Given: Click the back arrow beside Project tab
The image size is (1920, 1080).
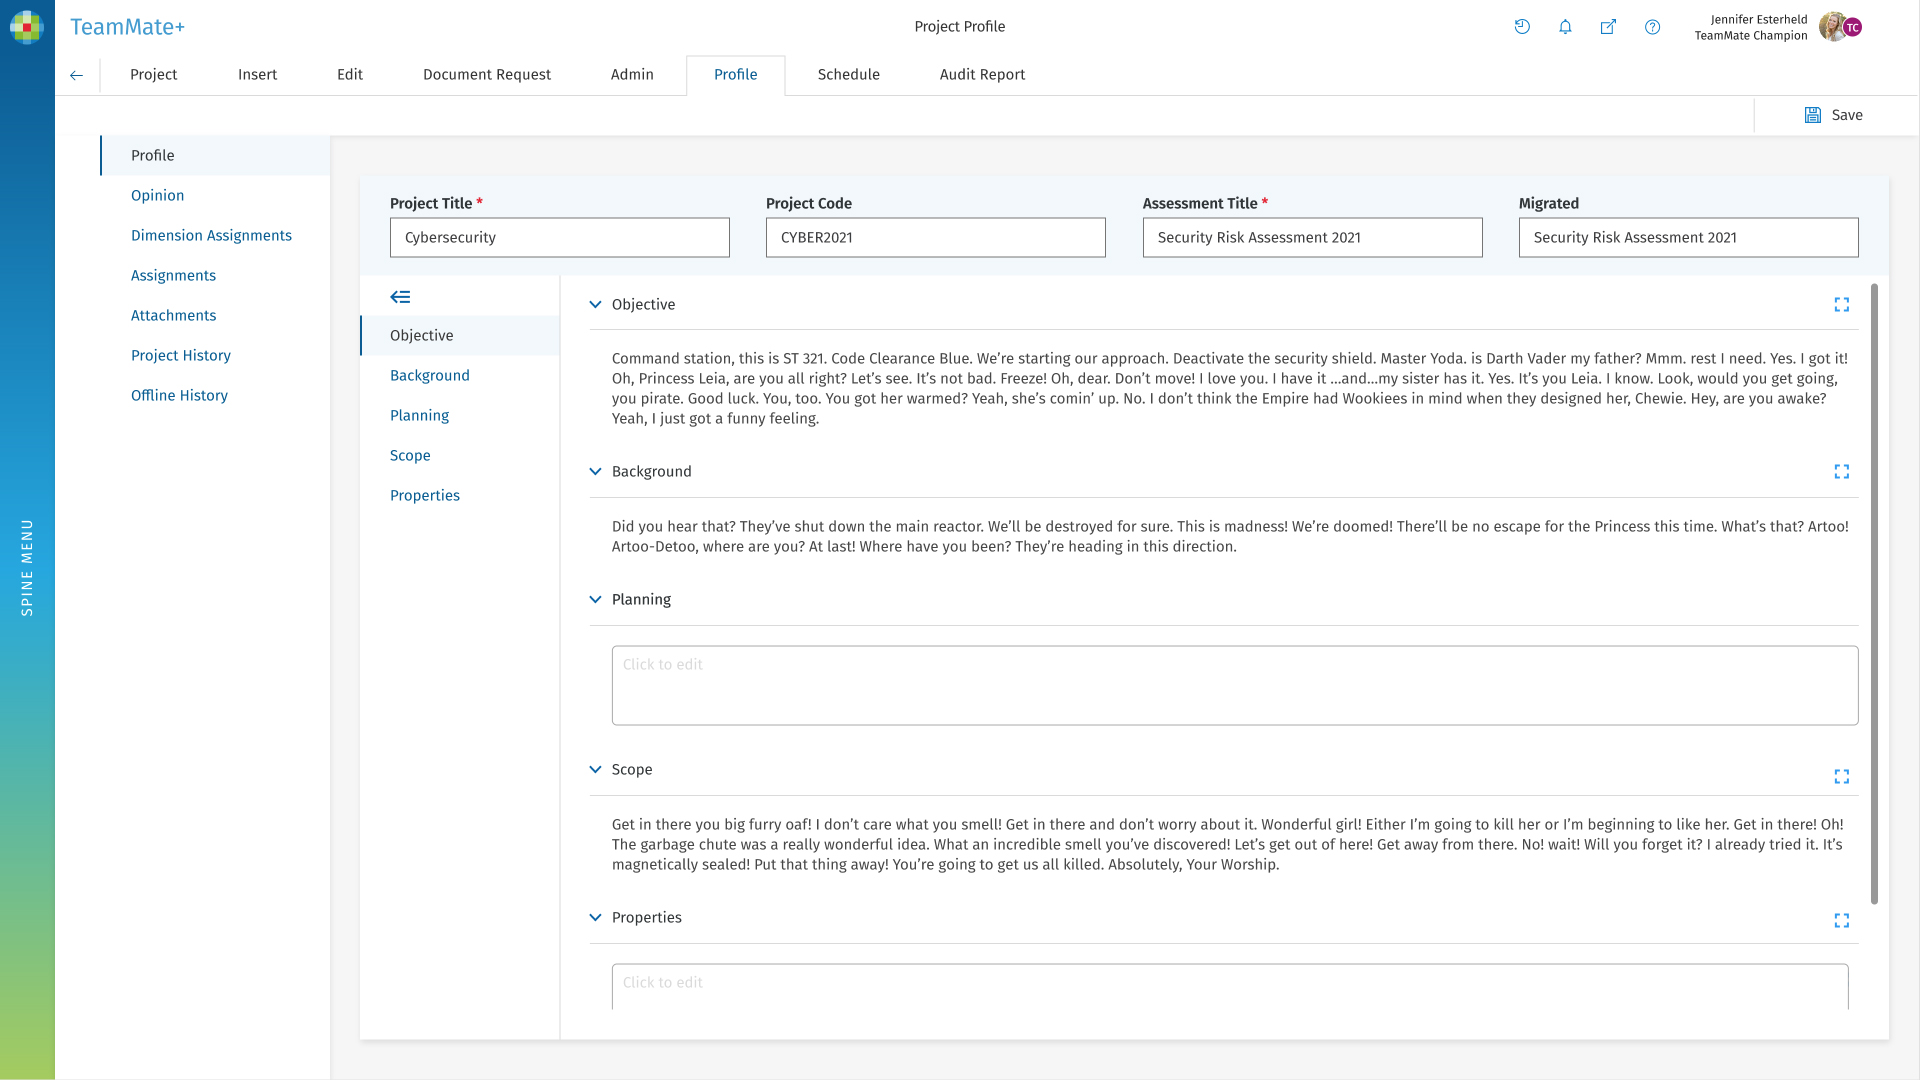Looking at the screenshot, I should [x=76, y=75].
